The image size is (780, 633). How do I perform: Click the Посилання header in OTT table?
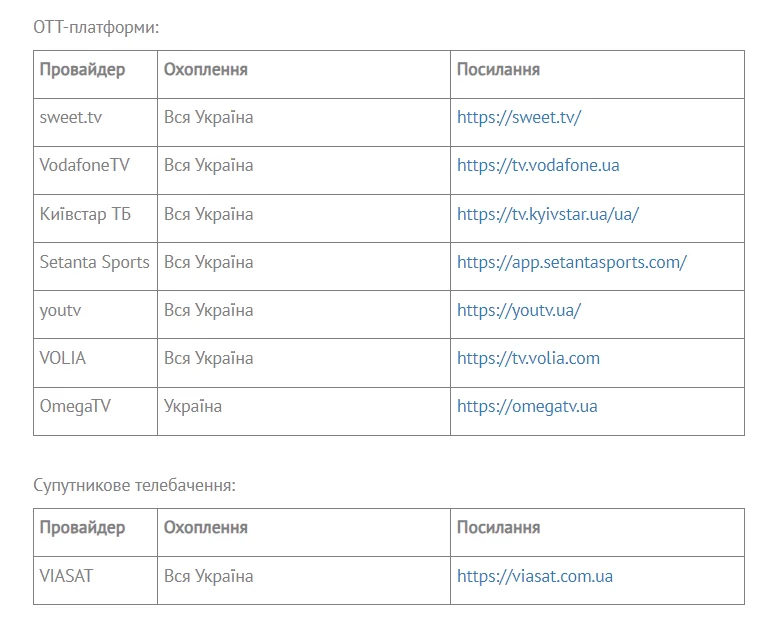point(498,69)
